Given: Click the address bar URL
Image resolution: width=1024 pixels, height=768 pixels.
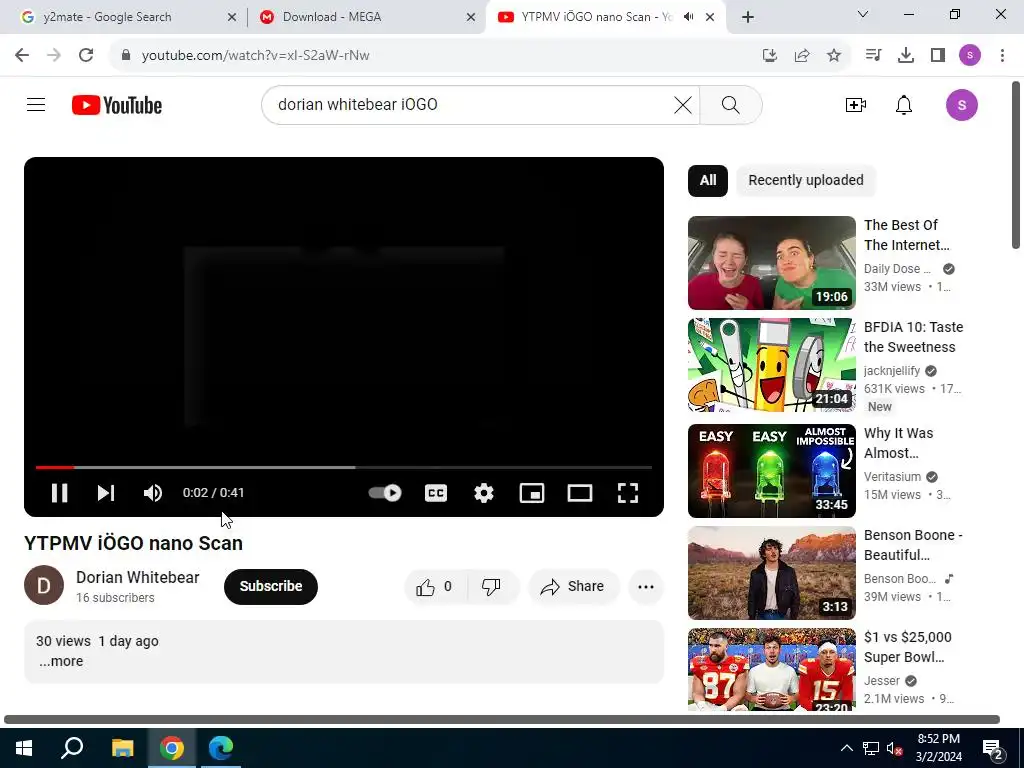Looking at the screenshot, I should click(x=255, y=56).
